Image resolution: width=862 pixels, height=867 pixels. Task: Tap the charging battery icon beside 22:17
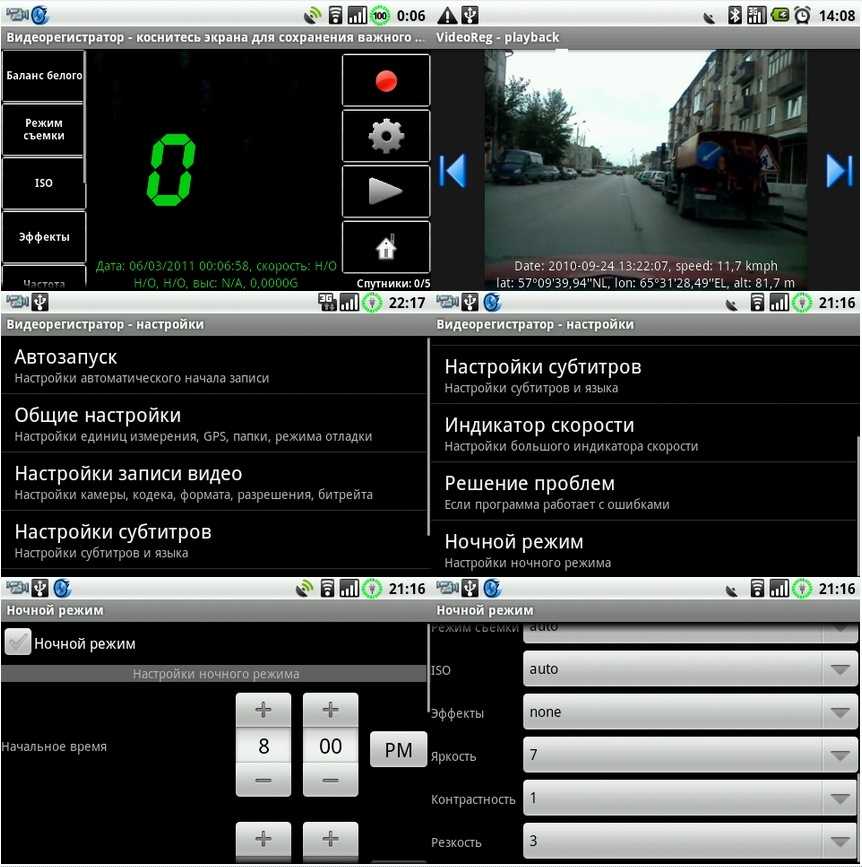(x=372, y=302)
